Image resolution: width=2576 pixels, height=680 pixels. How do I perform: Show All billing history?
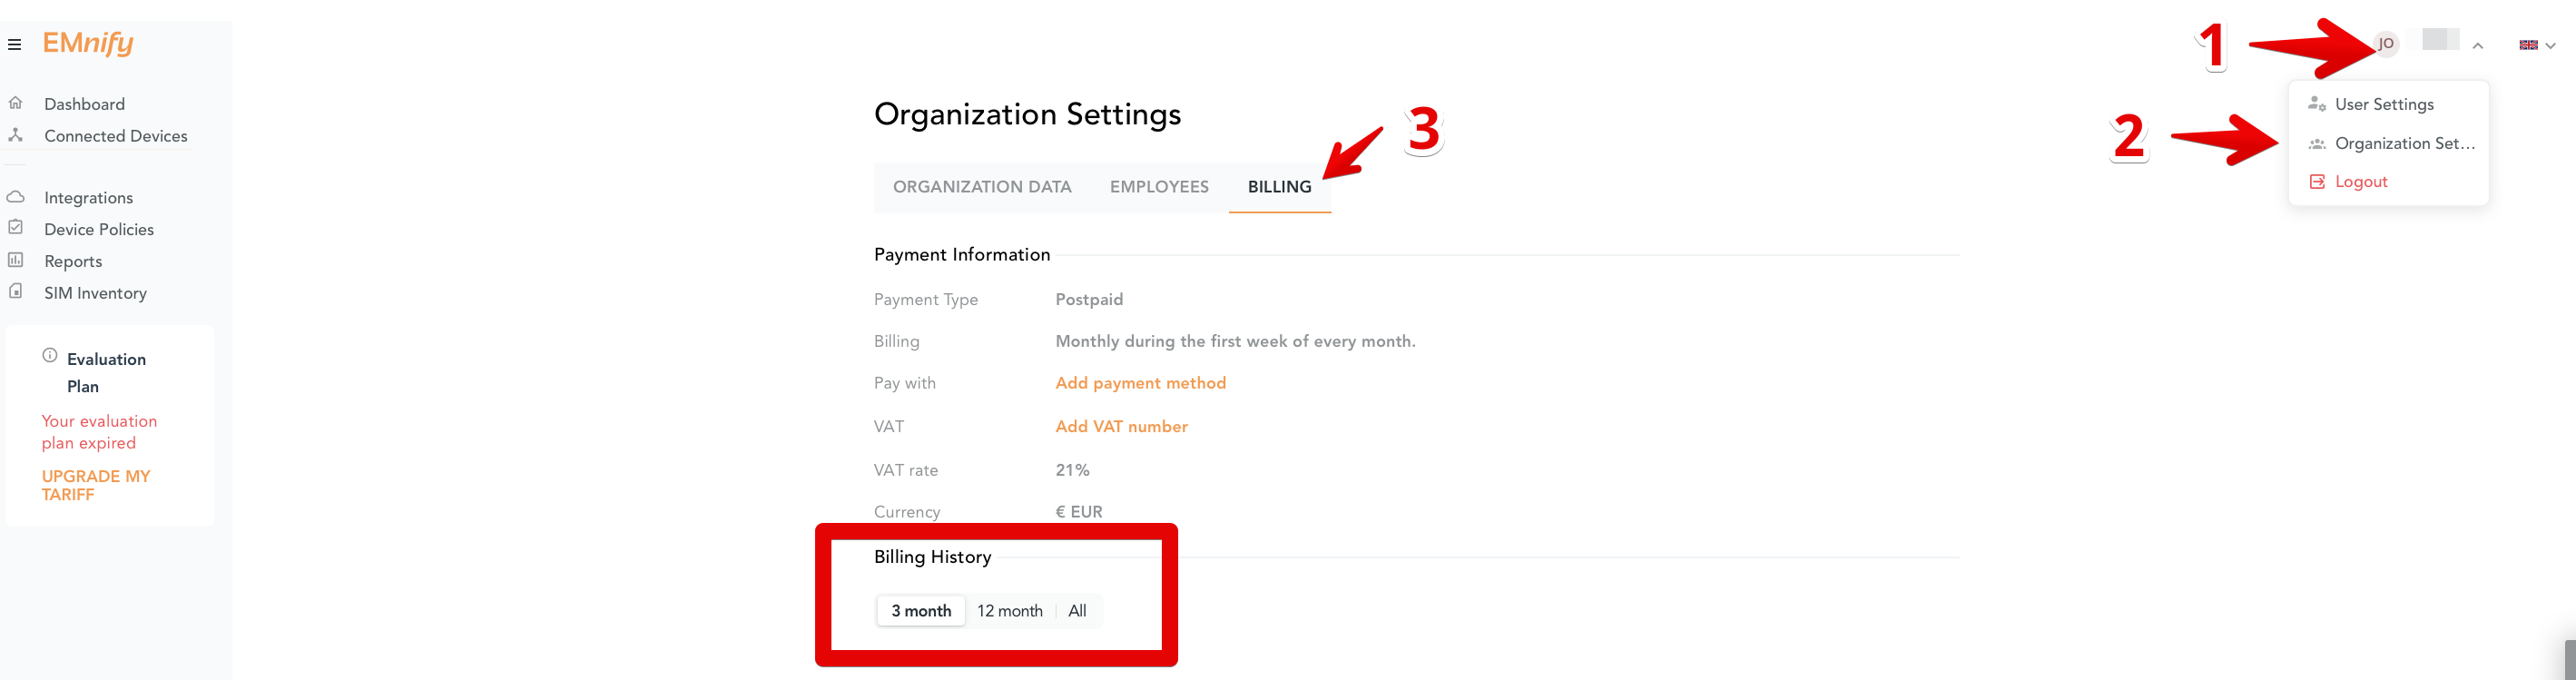click(x=1077, y=611)
